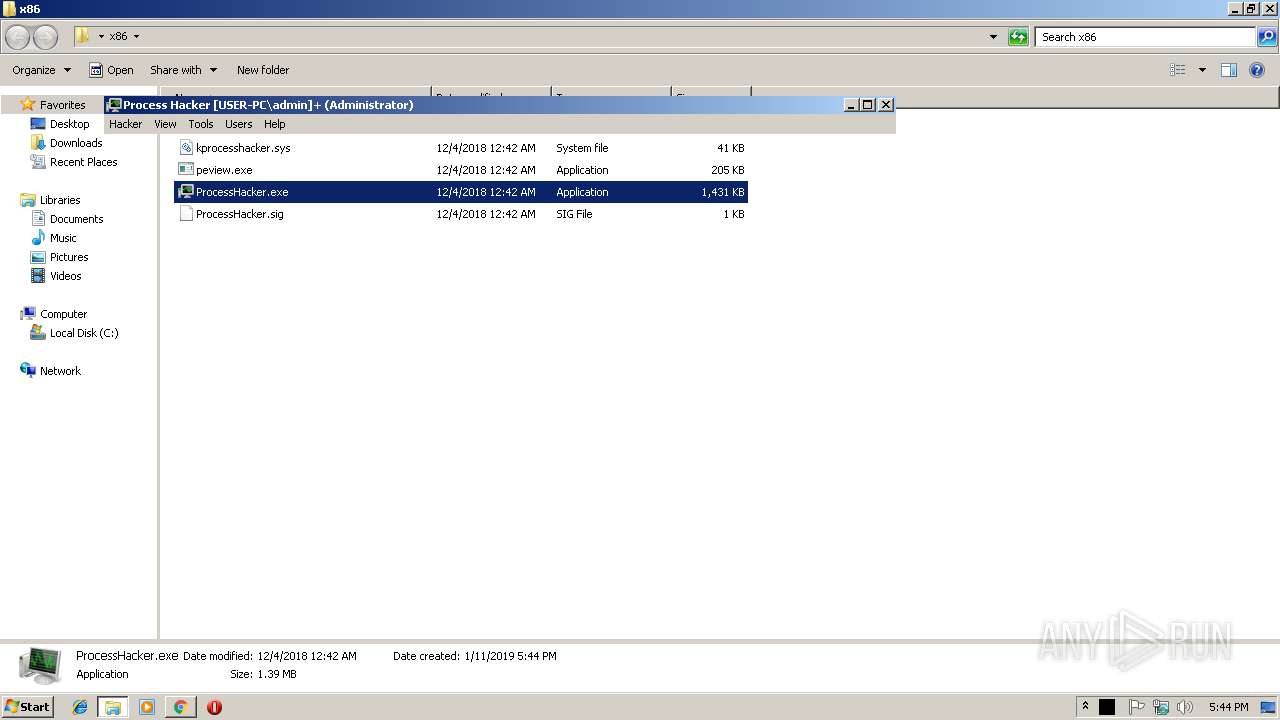Viewport: 1280px width, 720px height.
Task: Show hidden tray icons arrow
Action: [x=1086, y=706]
